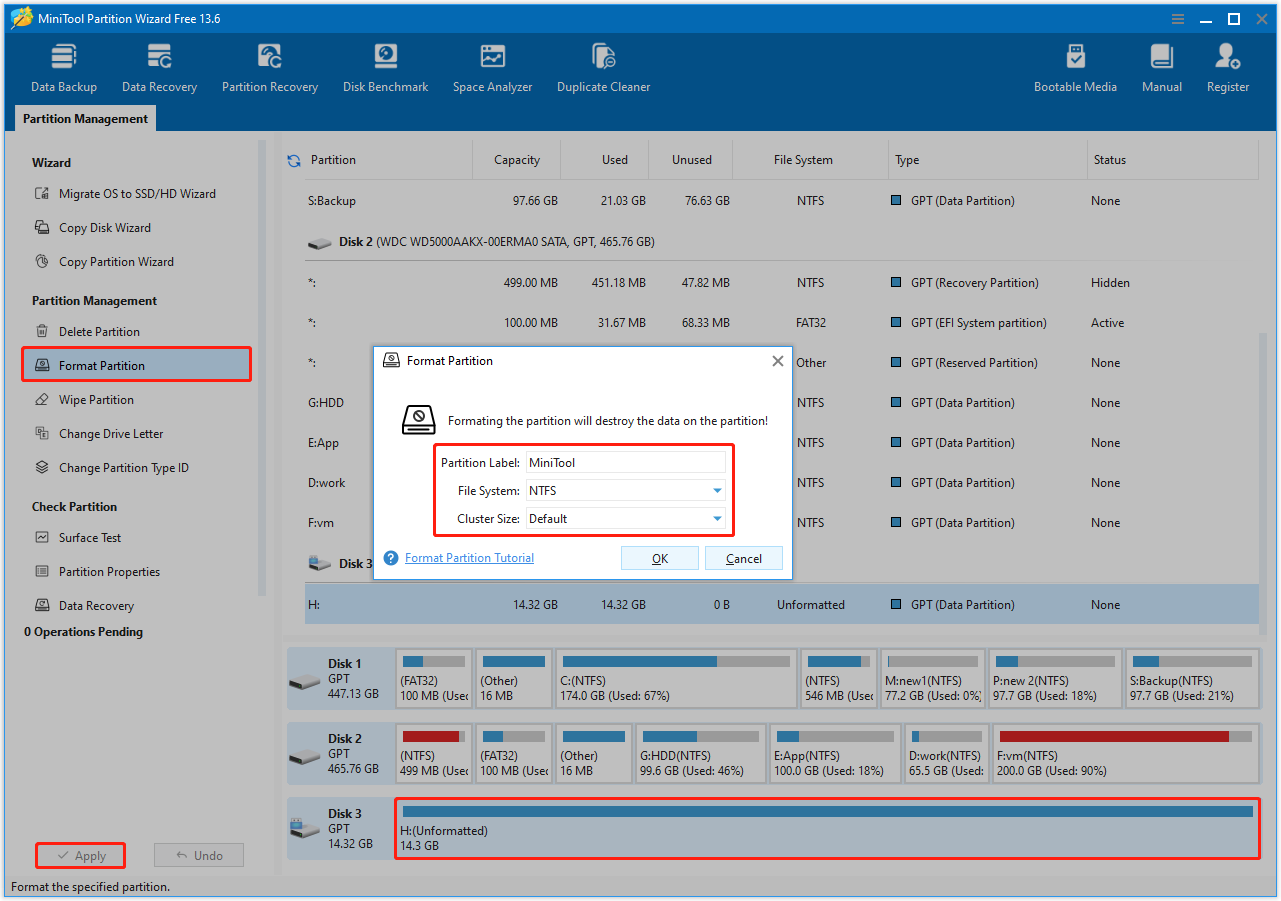The height and width of the screenshot is (901, 1281).
Task: Select the Disk 2 header row
Action: (x=781, y=242)
